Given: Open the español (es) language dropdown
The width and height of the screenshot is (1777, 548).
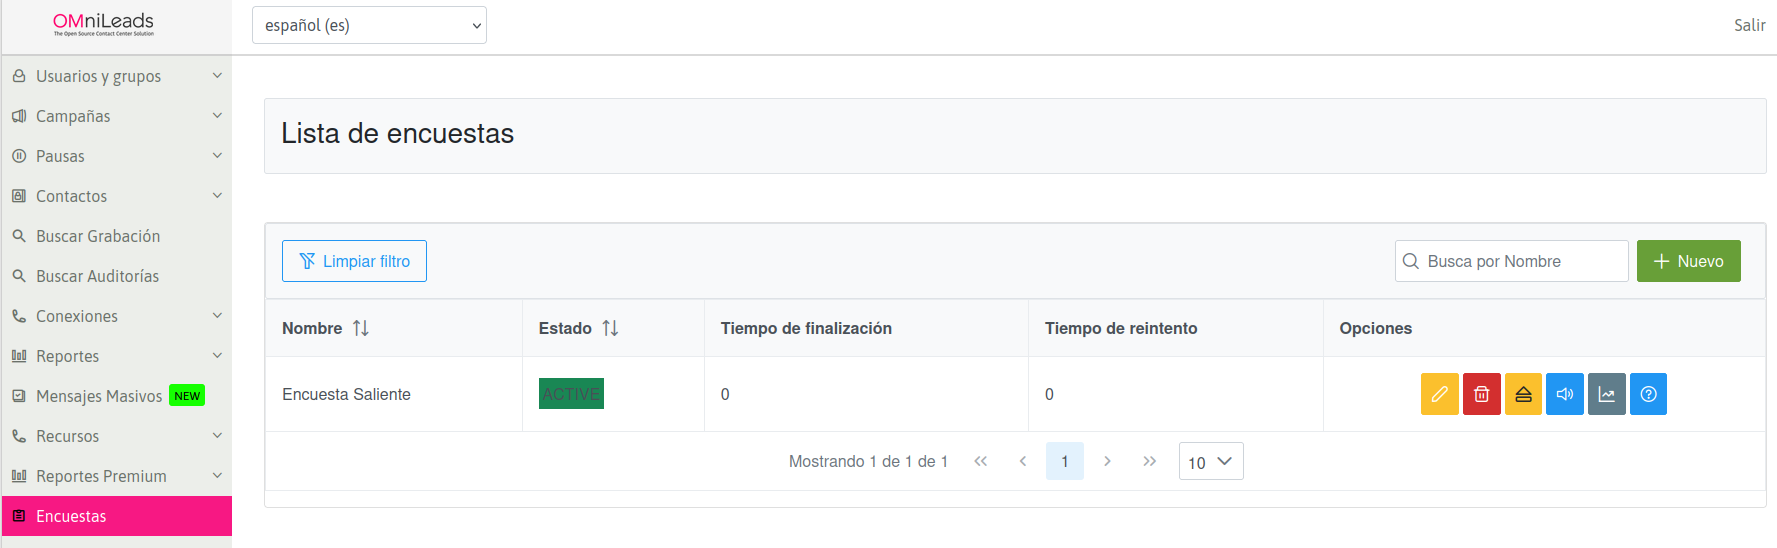Looking at the screenshot, I should coord(369,25).
